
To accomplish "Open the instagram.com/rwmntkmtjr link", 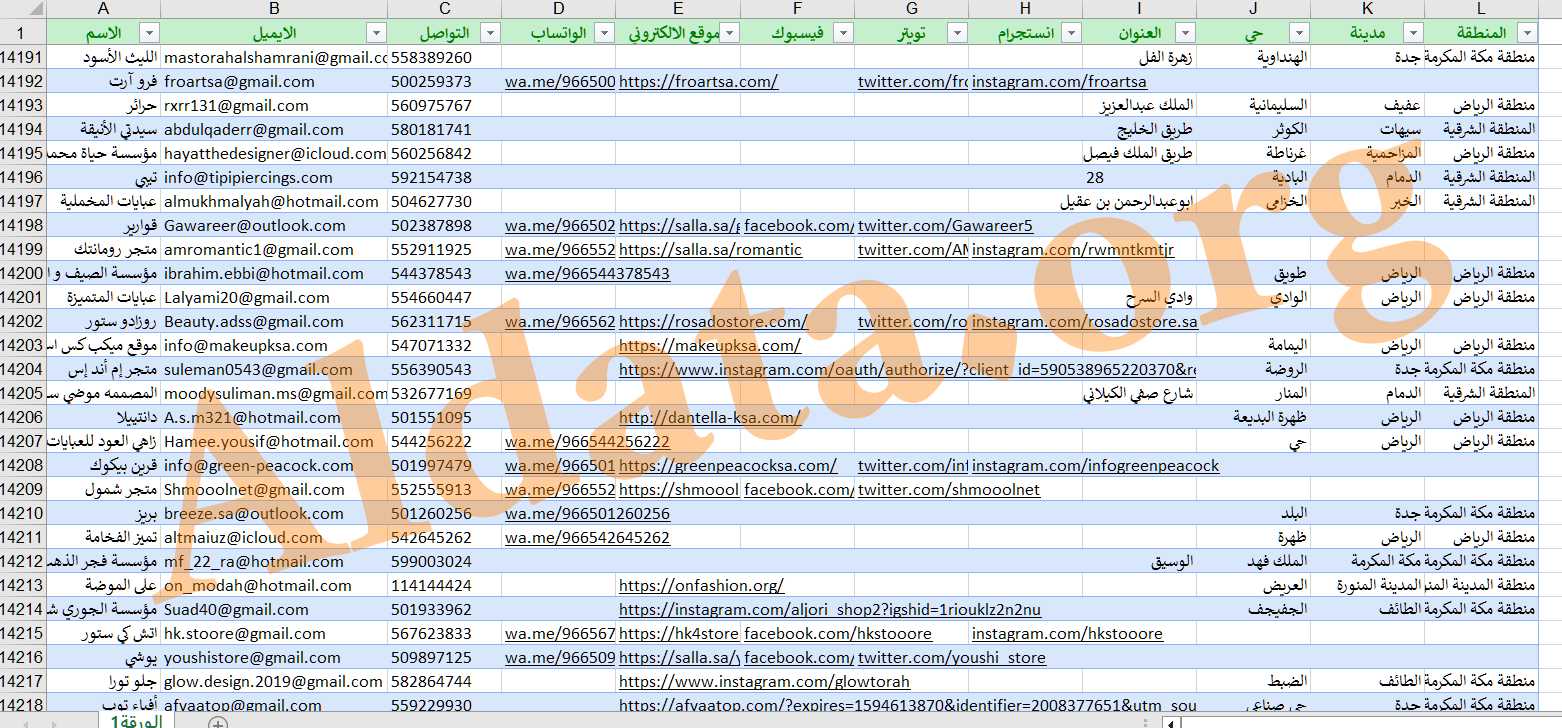I will point(1073,249).
